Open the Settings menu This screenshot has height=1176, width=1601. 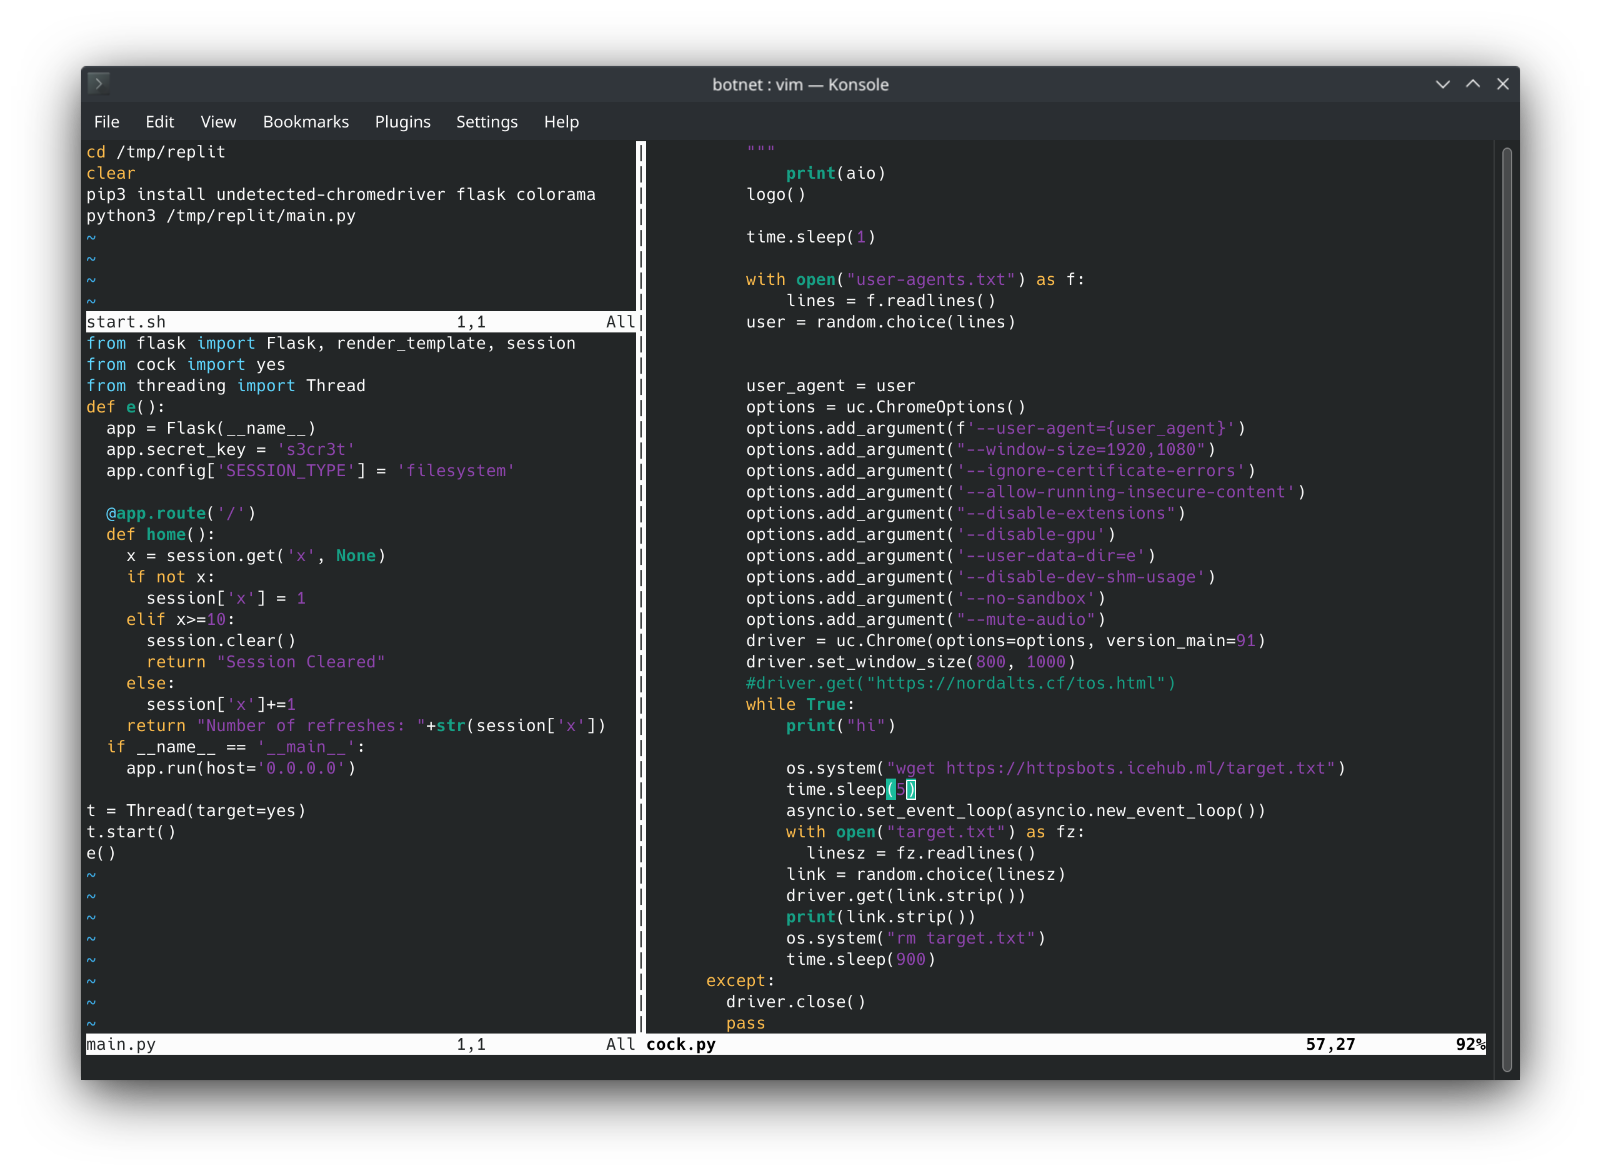487,122
